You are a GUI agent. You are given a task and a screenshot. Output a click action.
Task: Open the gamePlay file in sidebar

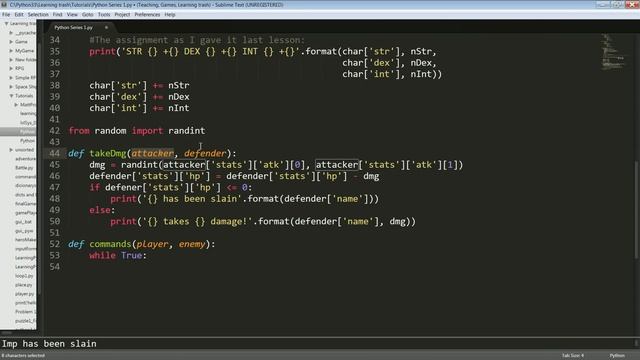[x=25, y=213]
